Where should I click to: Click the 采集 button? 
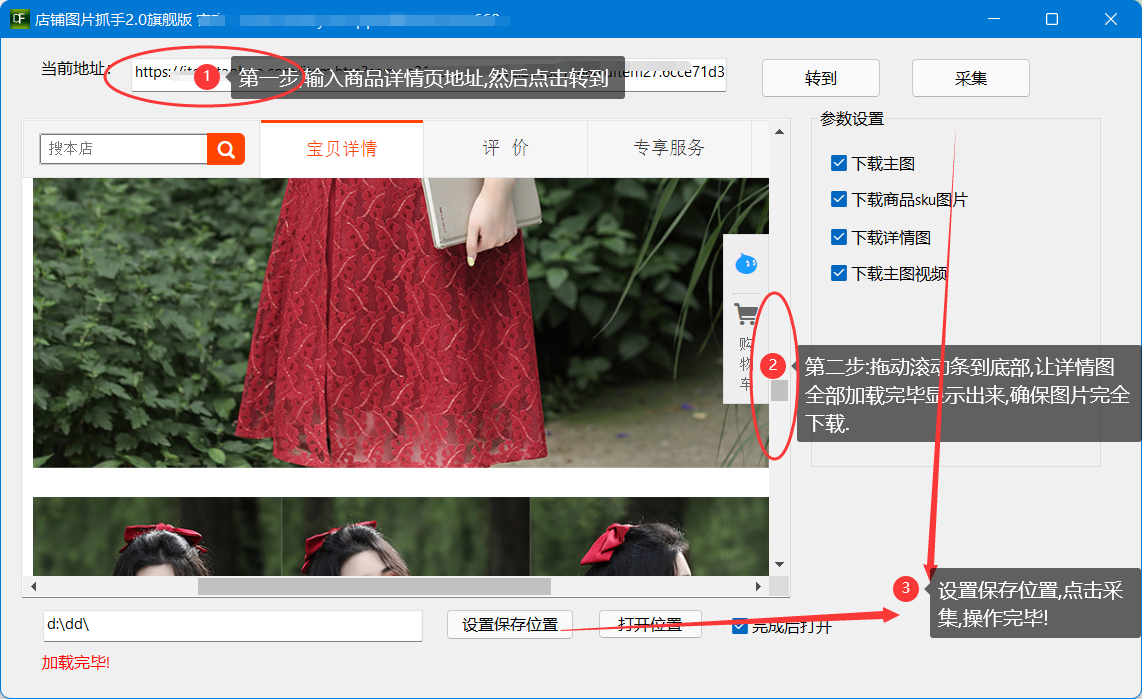click(x=970, y=78)
